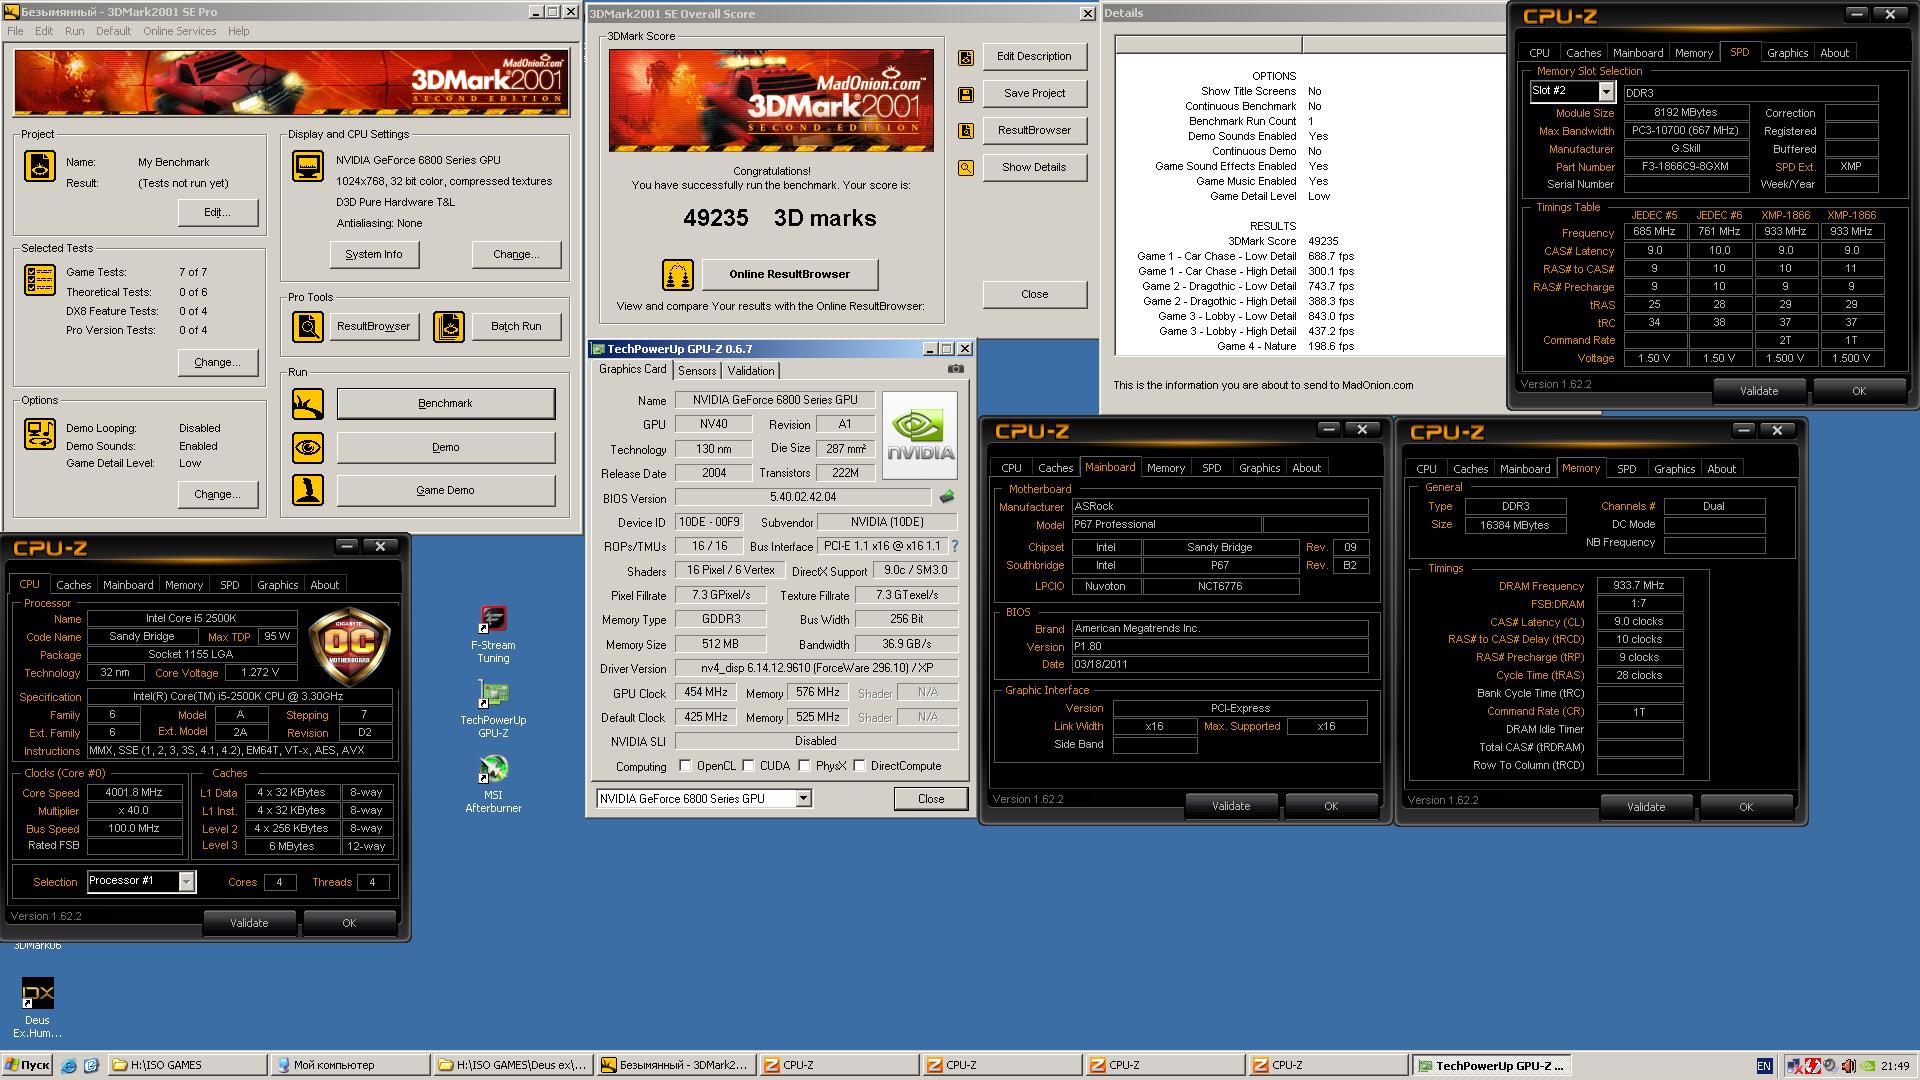
Task: Click the GPU-Z BIOS save chip icon
Action: 947,497
